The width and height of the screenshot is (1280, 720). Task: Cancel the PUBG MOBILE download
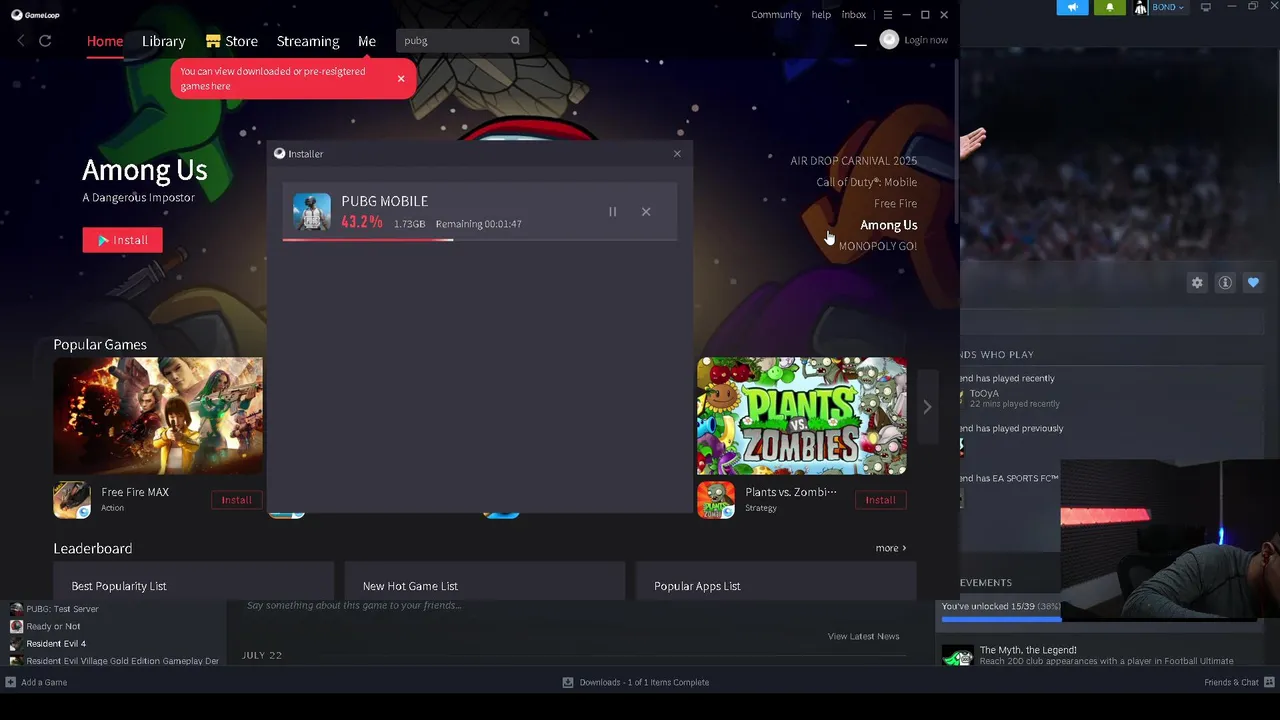(646, 212)
